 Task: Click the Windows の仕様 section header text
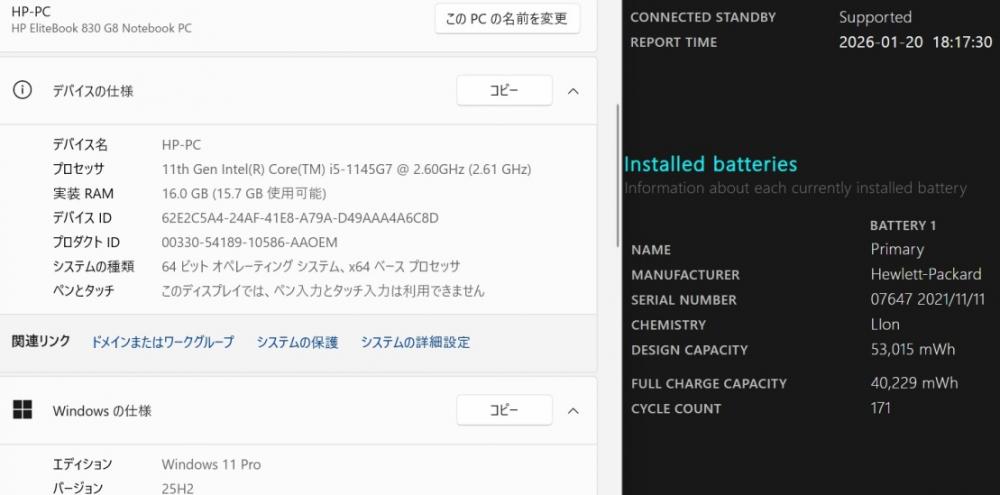(102, 411)
